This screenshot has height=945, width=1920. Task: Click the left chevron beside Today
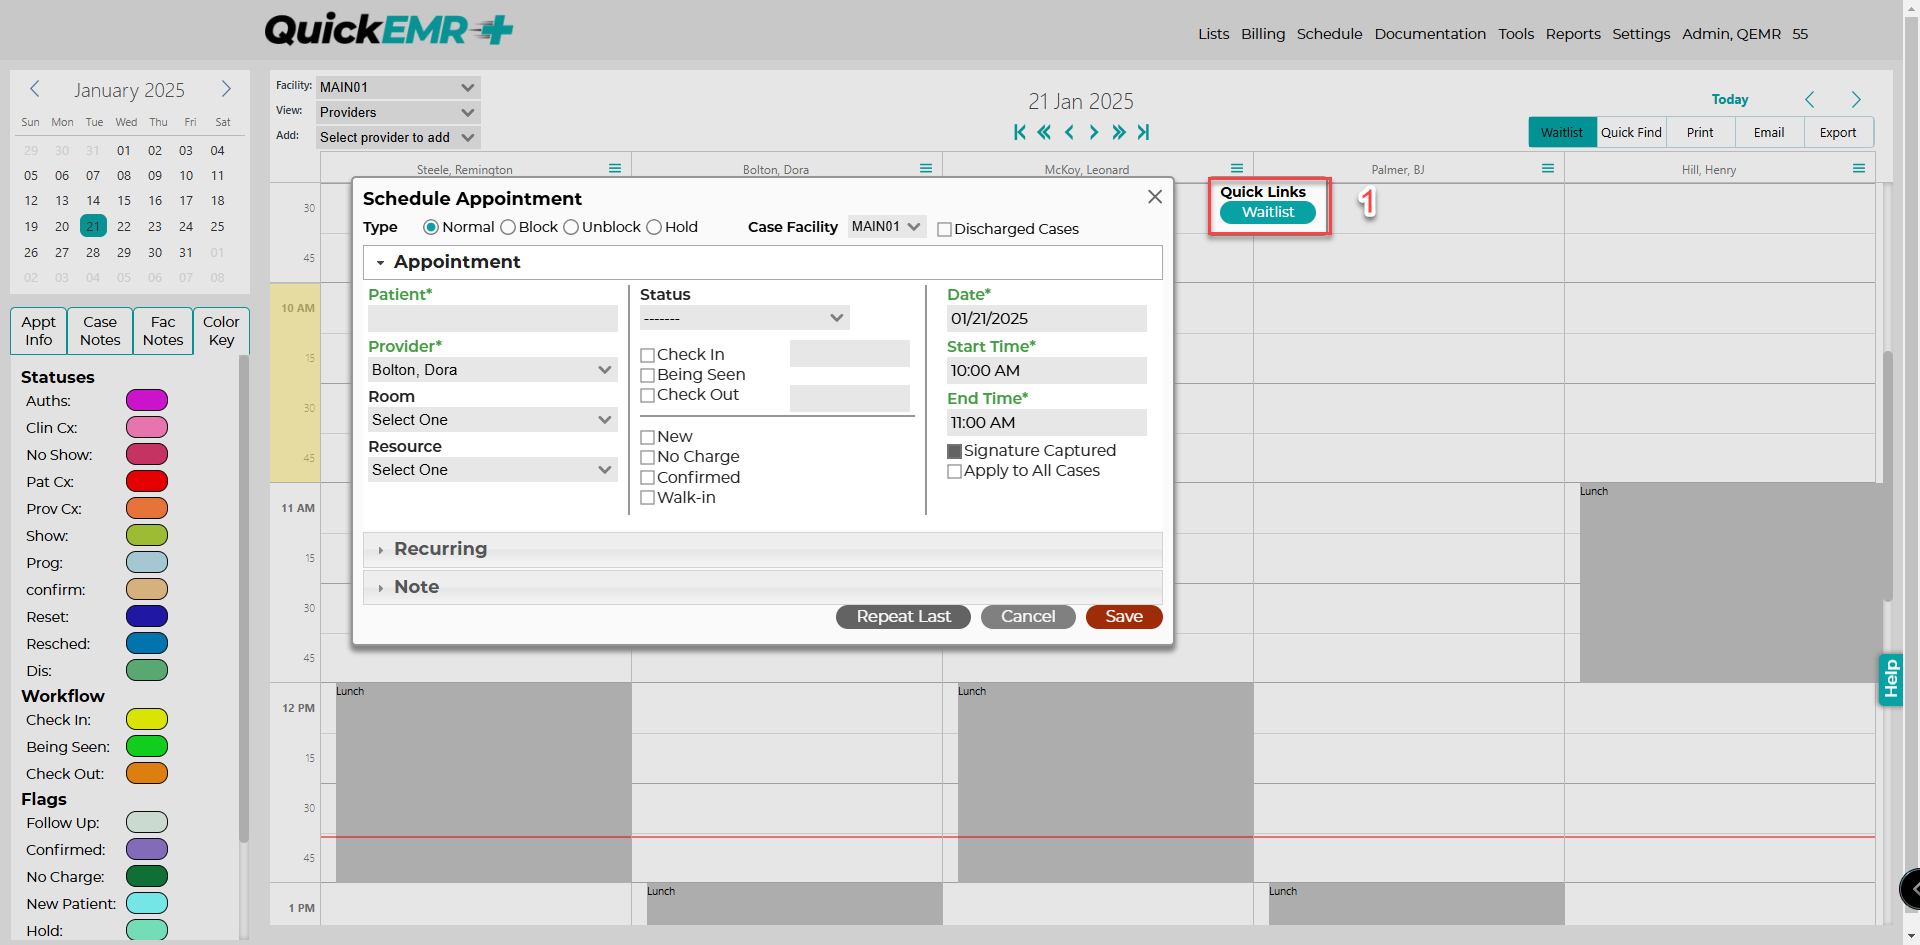(x=1810, y=99)
